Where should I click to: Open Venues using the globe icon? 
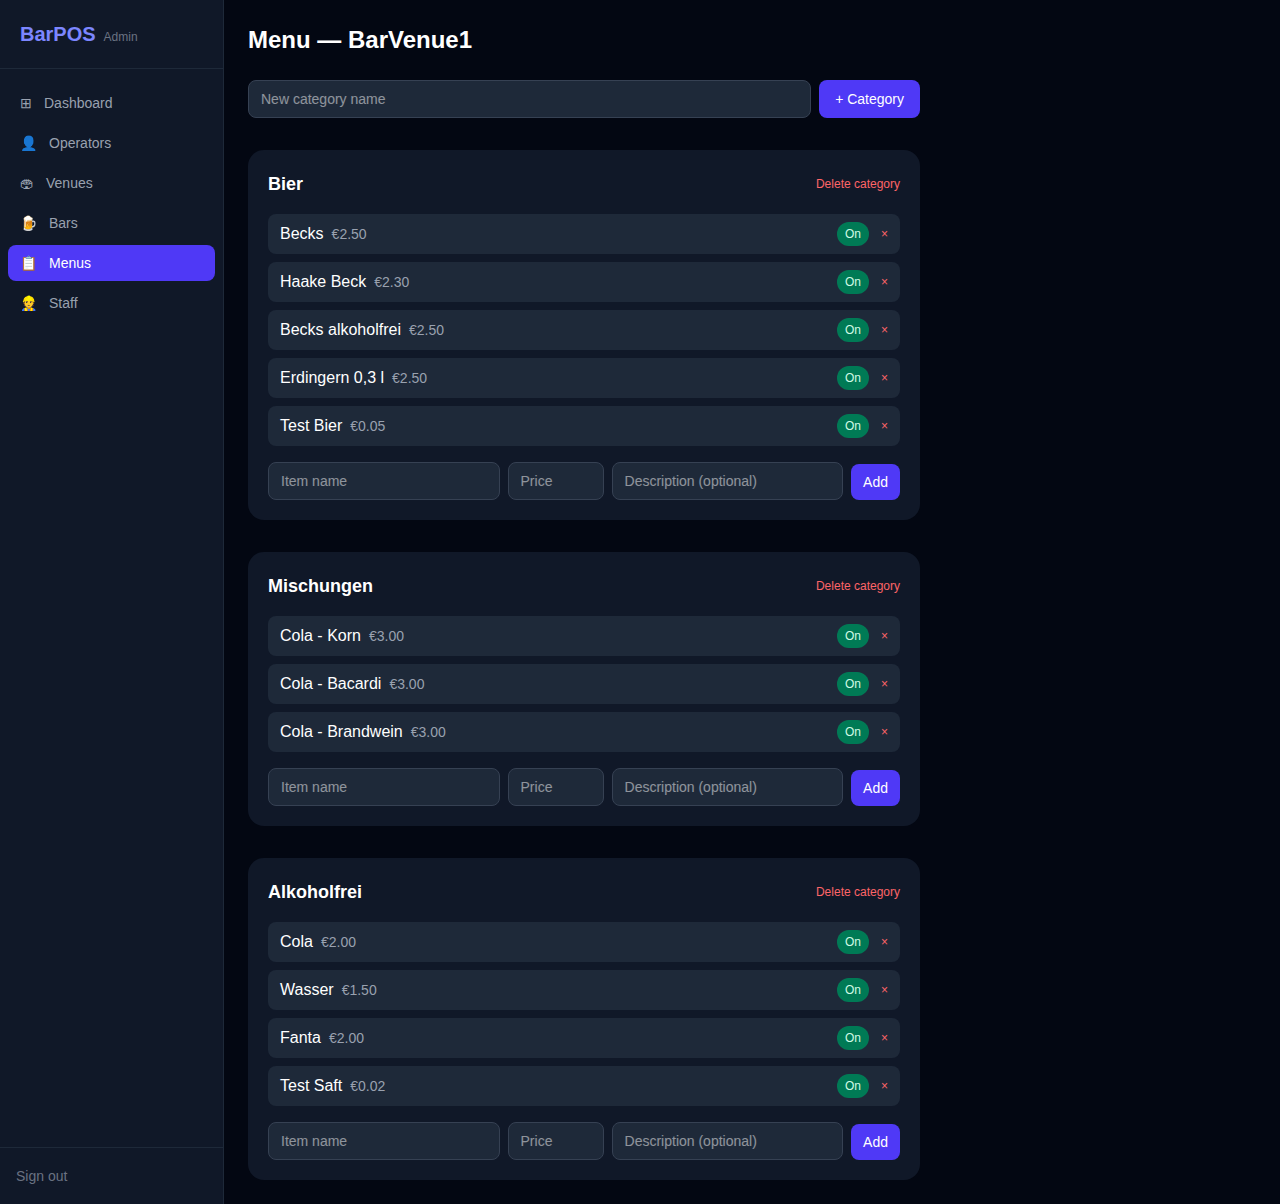point(26,183)
